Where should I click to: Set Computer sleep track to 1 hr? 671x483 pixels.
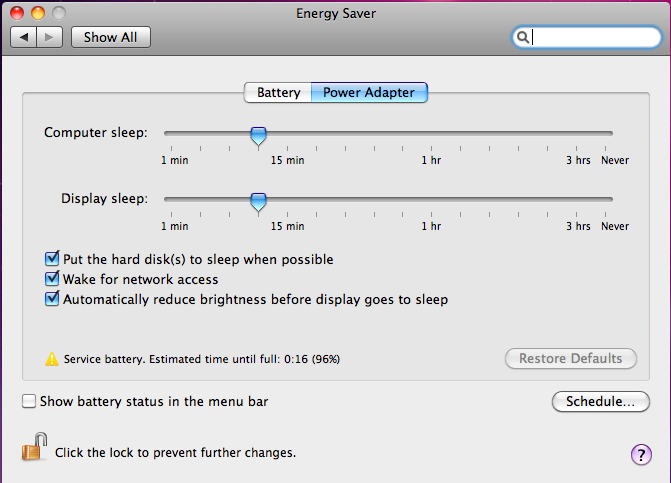click(x=431, y=133)
